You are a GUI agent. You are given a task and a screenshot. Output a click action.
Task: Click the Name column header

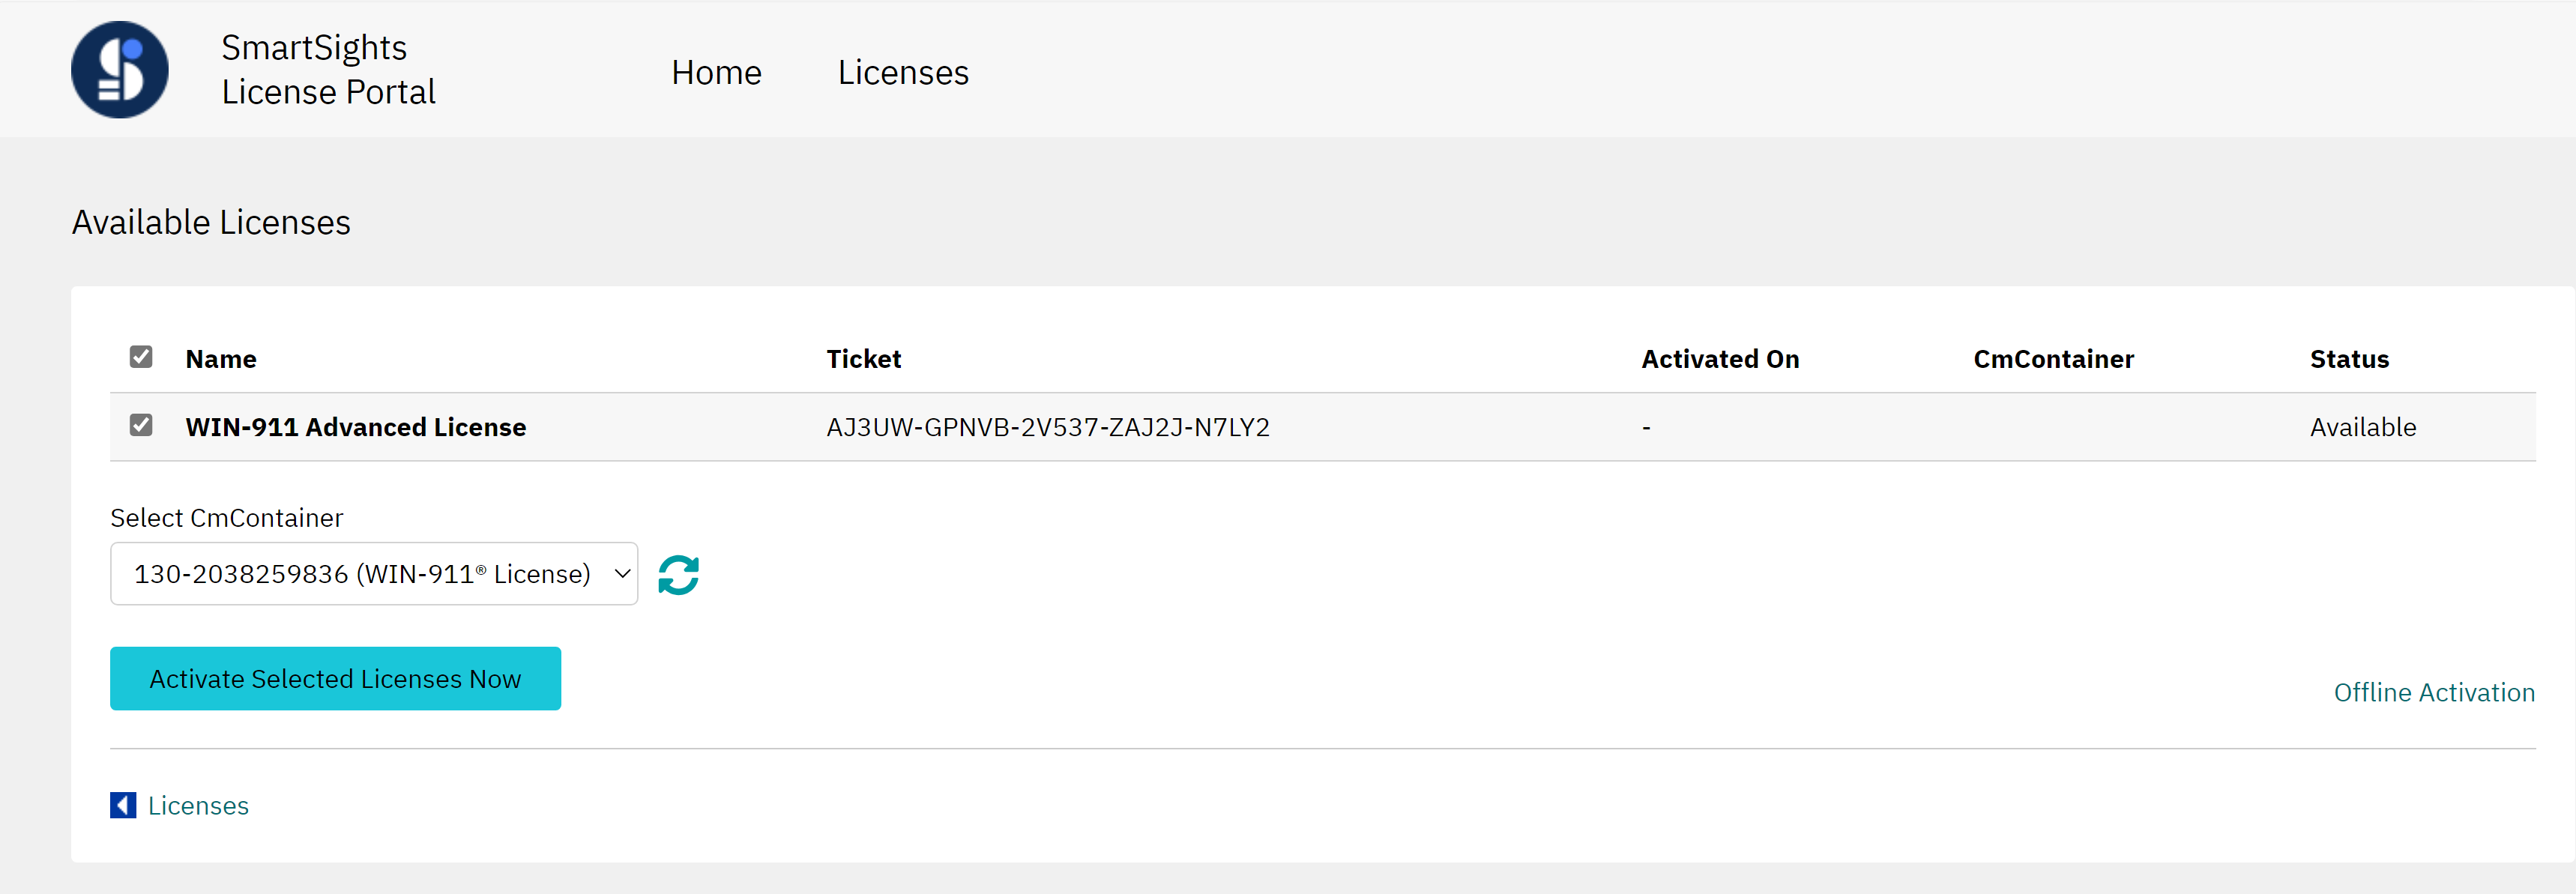[221, 359]
